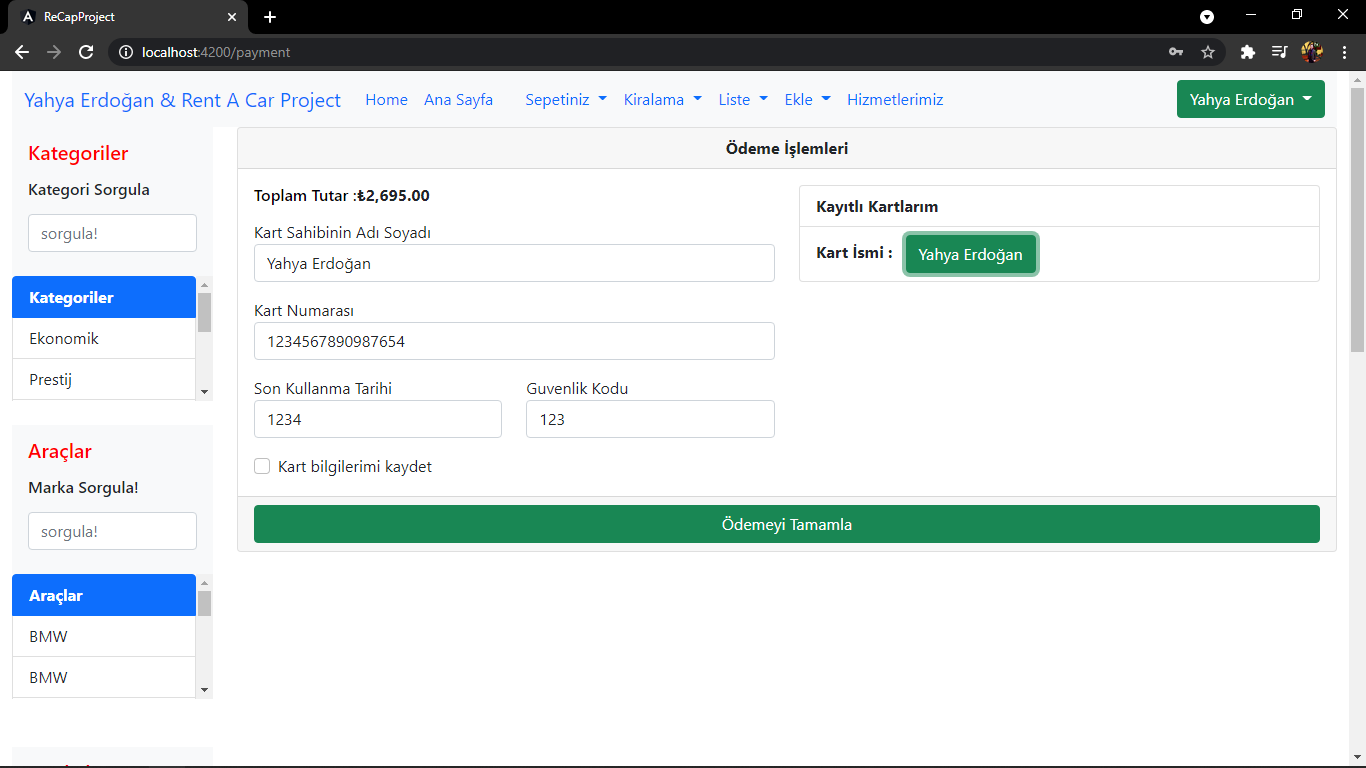Switch to the ReCapProject browser tab

[120, 16]
